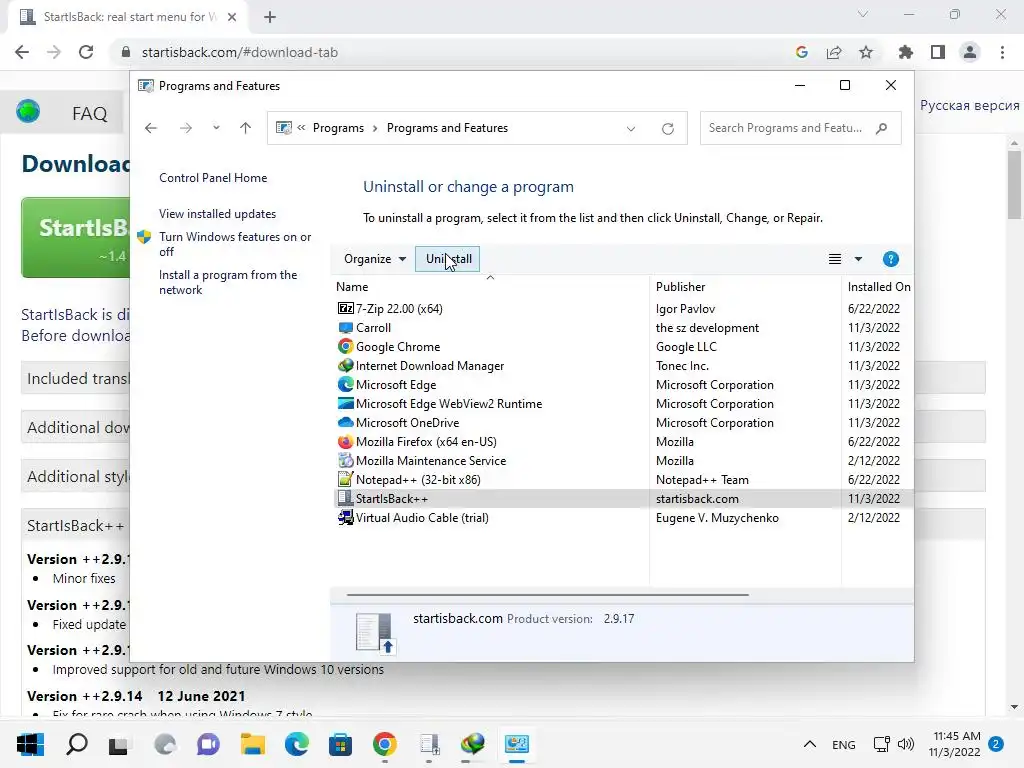1024x768 pixels.
Task: Click the Notepad++ list icon
Action: click(345, 479)
